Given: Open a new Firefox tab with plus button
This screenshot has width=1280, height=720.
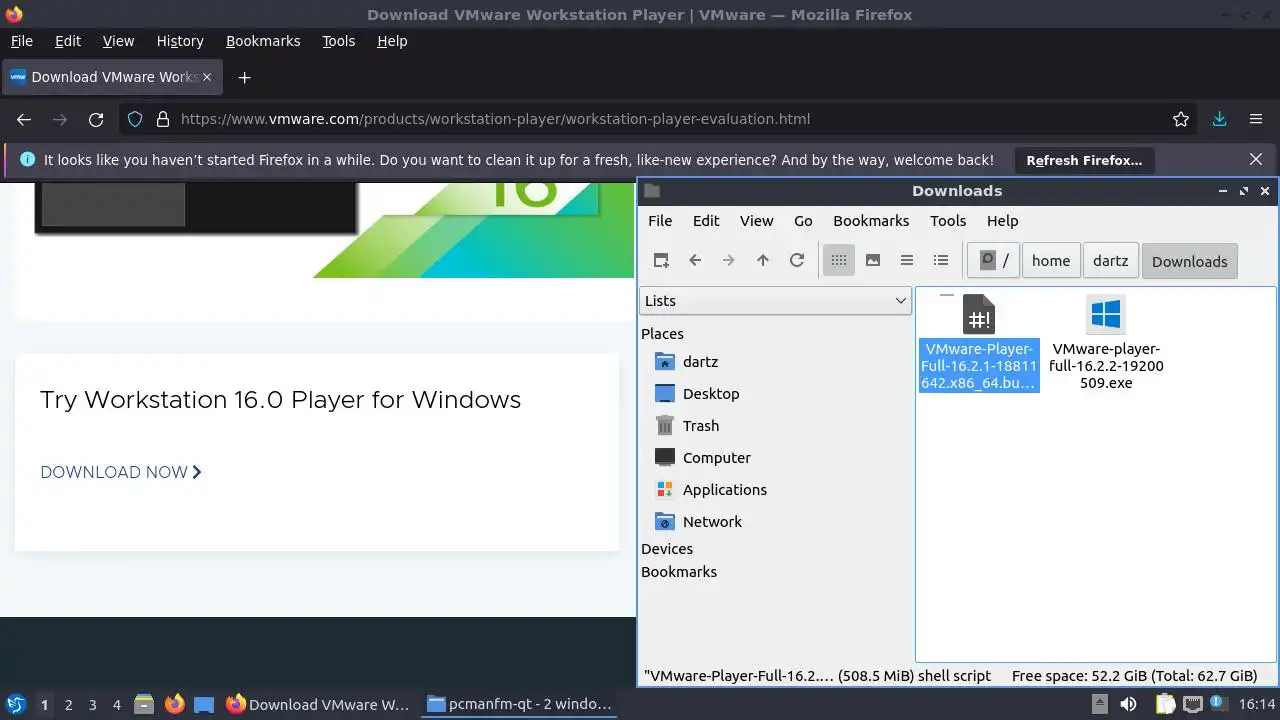Looking at the screenshot, I should tap(244, 77).
